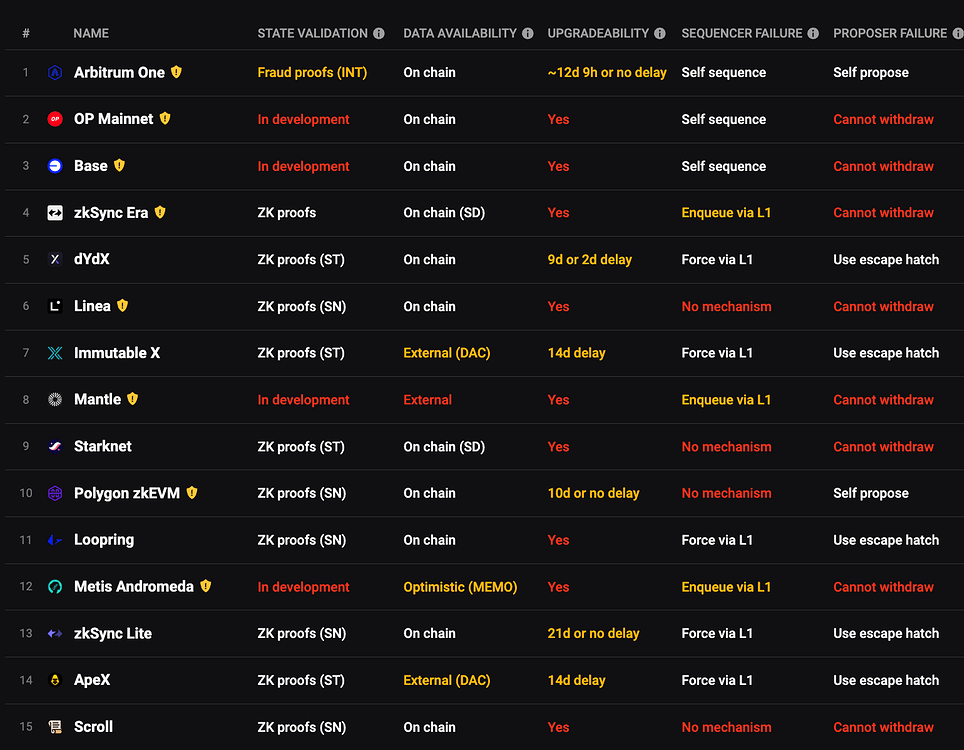Click the Data Availability info icon
This screenshot has width=964, height=750.
(x=526, y=33)
